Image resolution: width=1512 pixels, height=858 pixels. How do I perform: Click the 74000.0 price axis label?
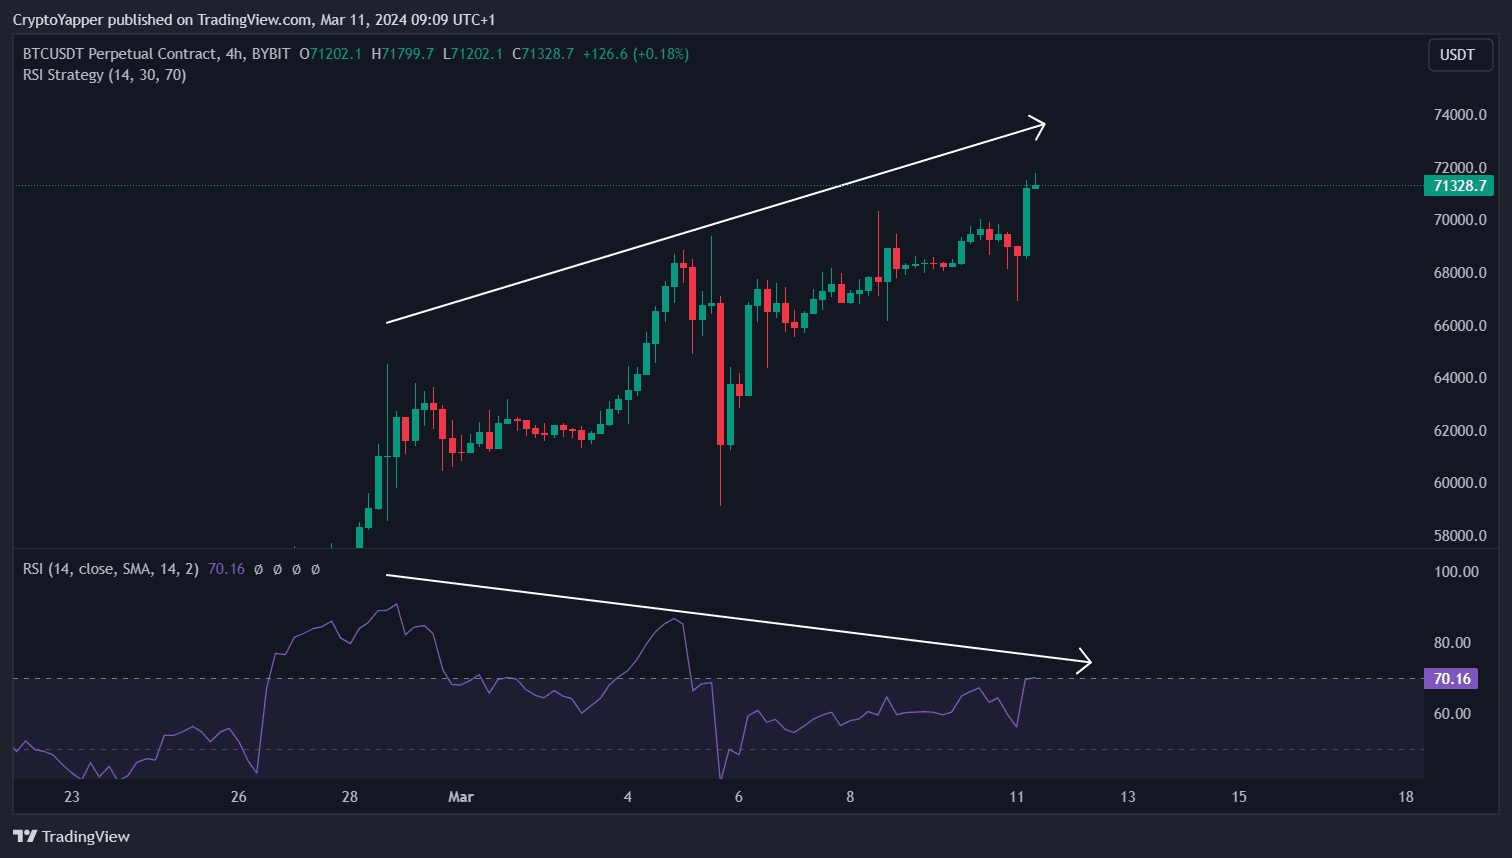1460,115
